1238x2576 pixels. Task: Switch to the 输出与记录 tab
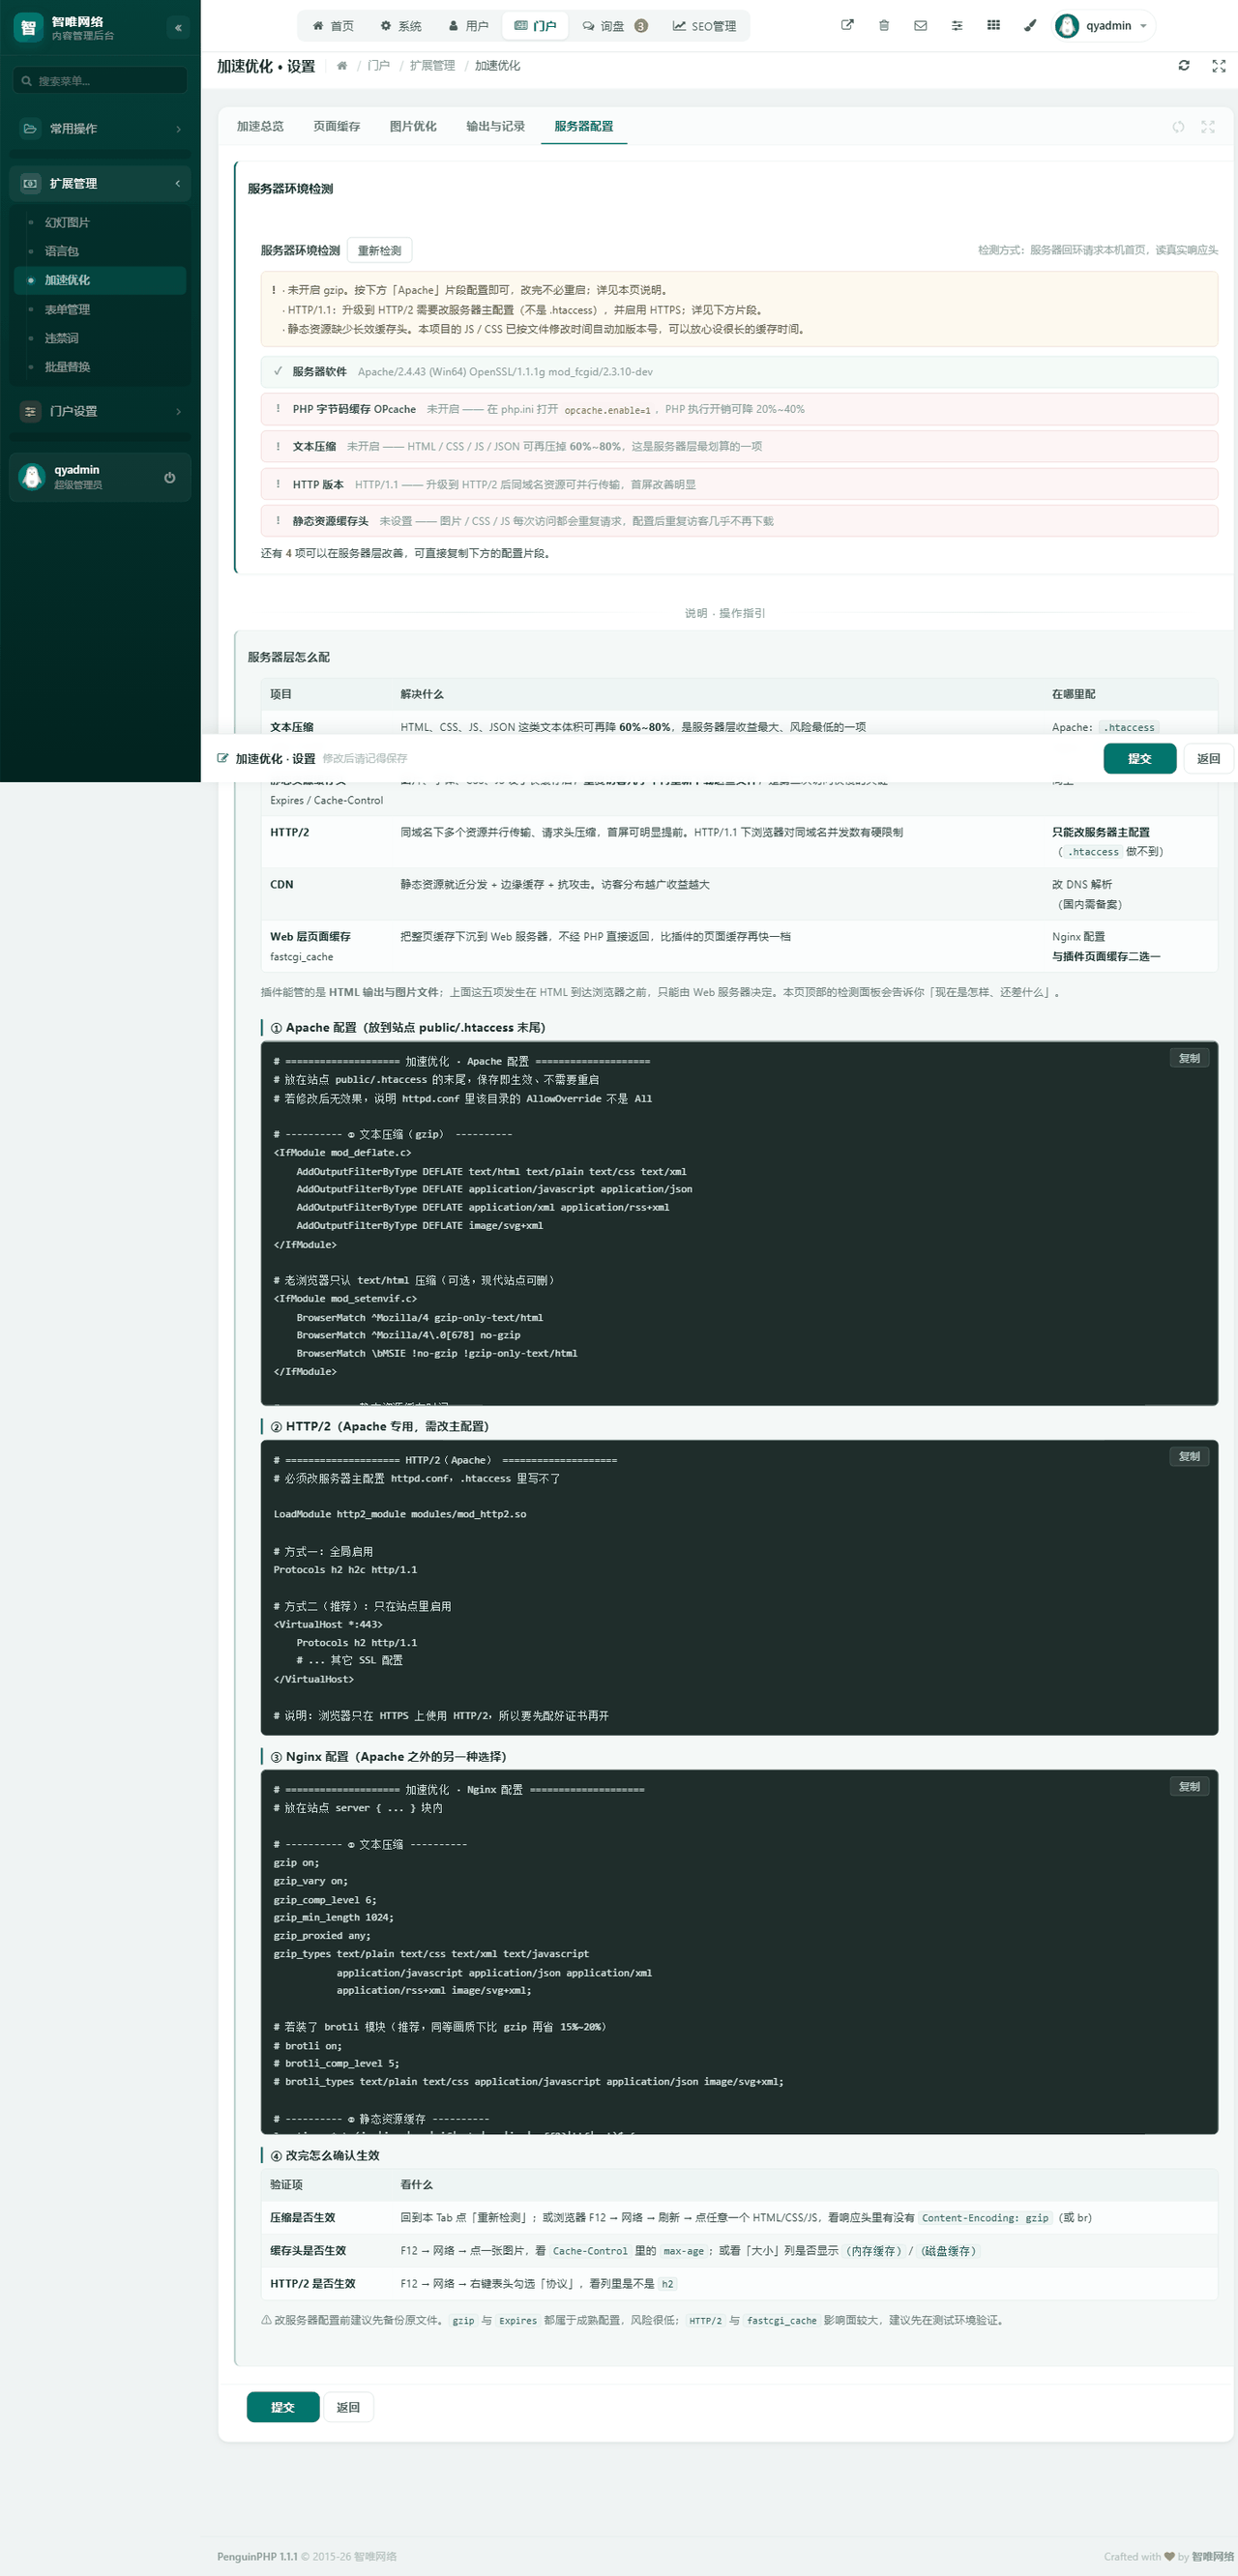pyautogui.click(x=495, y=127)
